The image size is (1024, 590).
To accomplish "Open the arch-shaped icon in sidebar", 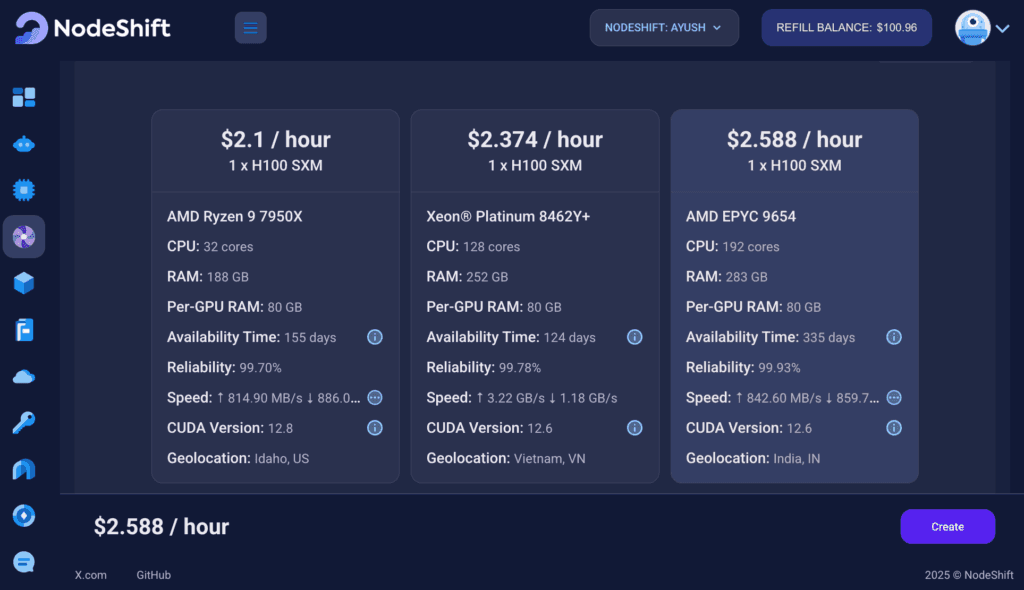I will [24, 469].
